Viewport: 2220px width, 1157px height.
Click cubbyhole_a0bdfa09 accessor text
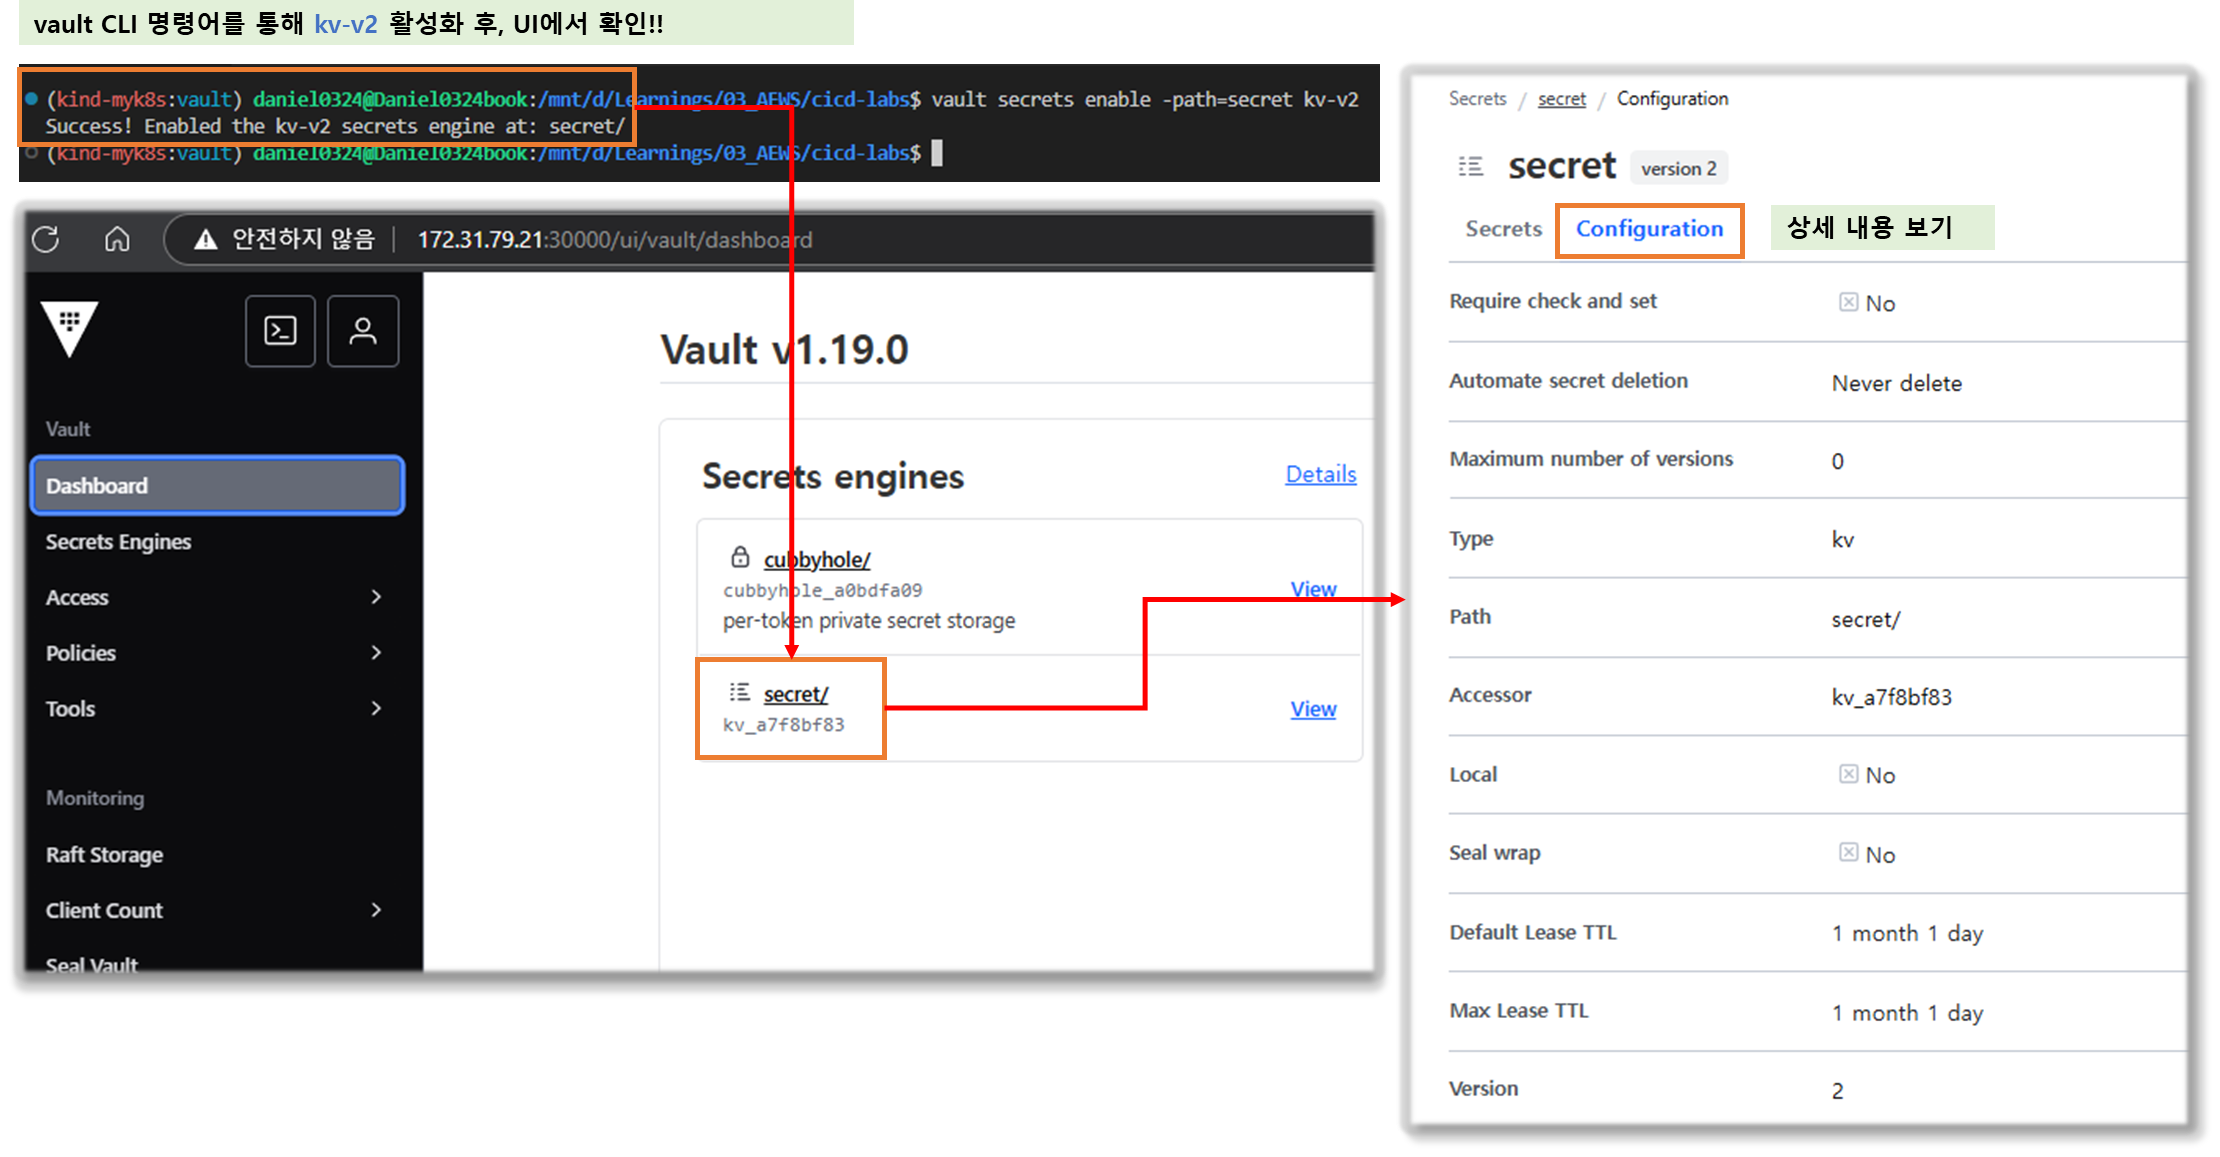(x=822, y=590)
